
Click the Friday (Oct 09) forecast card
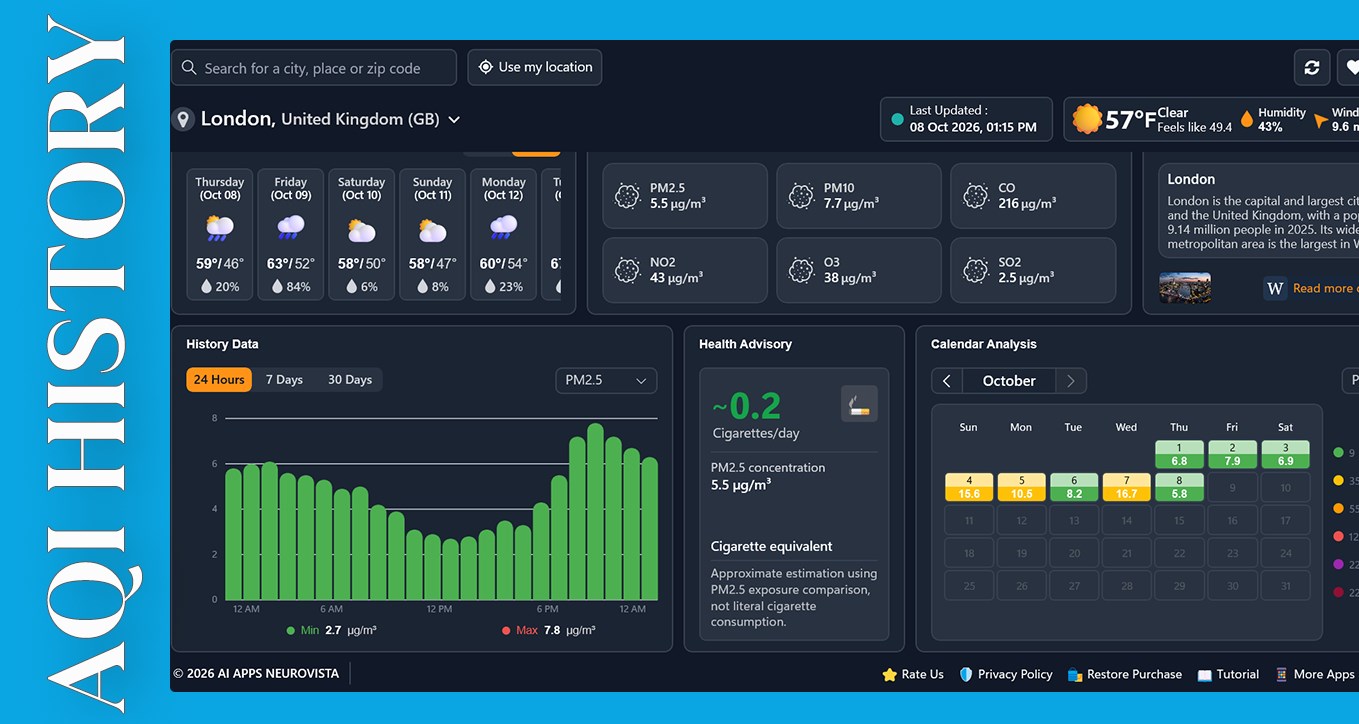pos(291,234)
